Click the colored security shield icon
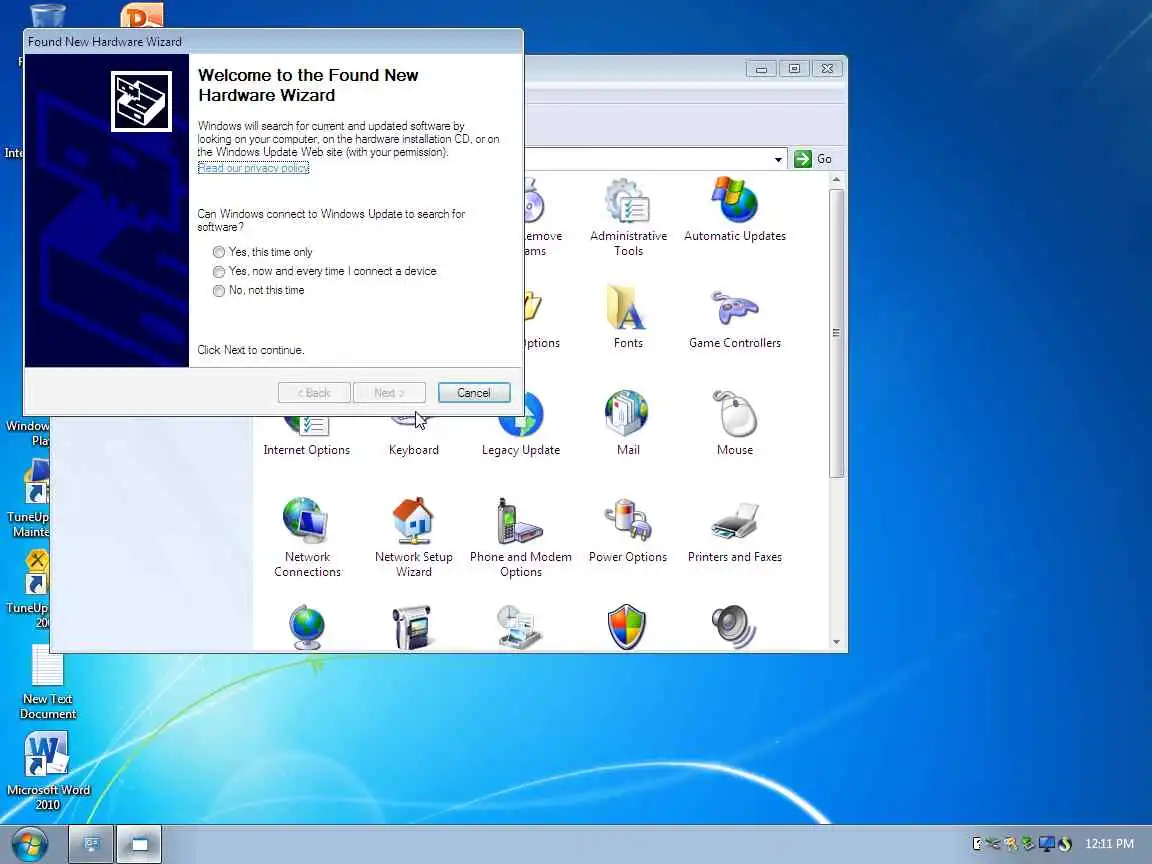Screen dimensions: 1152x864 click(627, 627)
